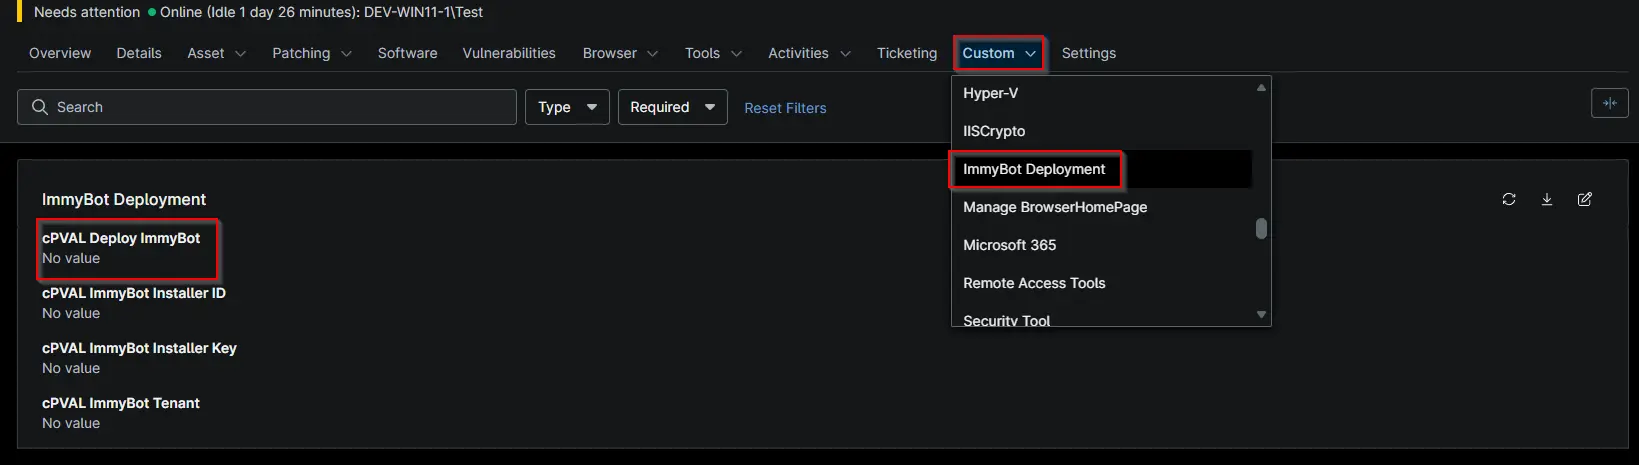Switch to the Ticketing tab
This screenshot has width=1639, height=465.
point(907,53)
